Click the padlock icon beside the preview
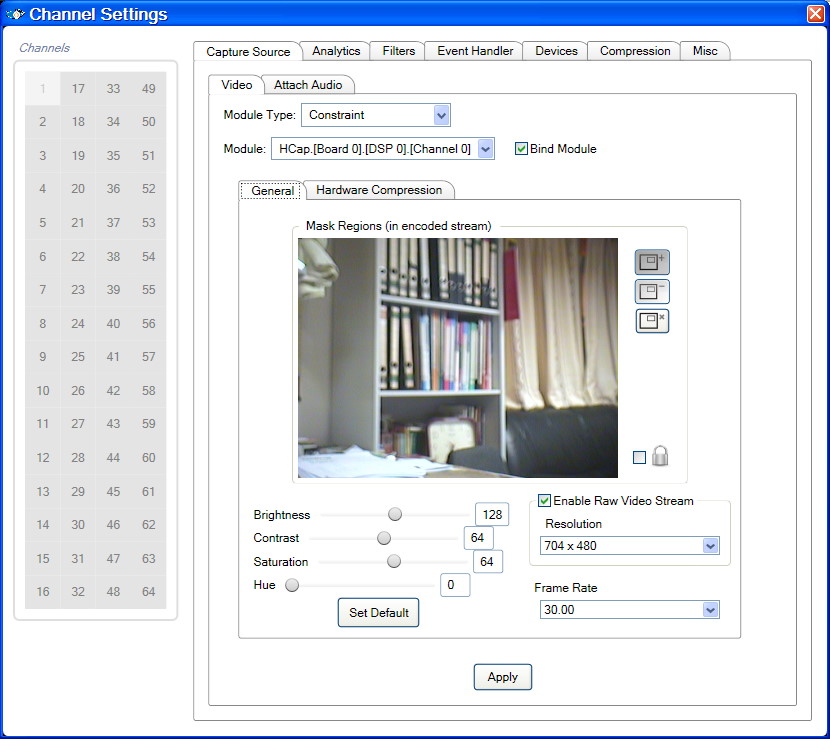This screenshot has width=830, height=739. click(660, 457)
